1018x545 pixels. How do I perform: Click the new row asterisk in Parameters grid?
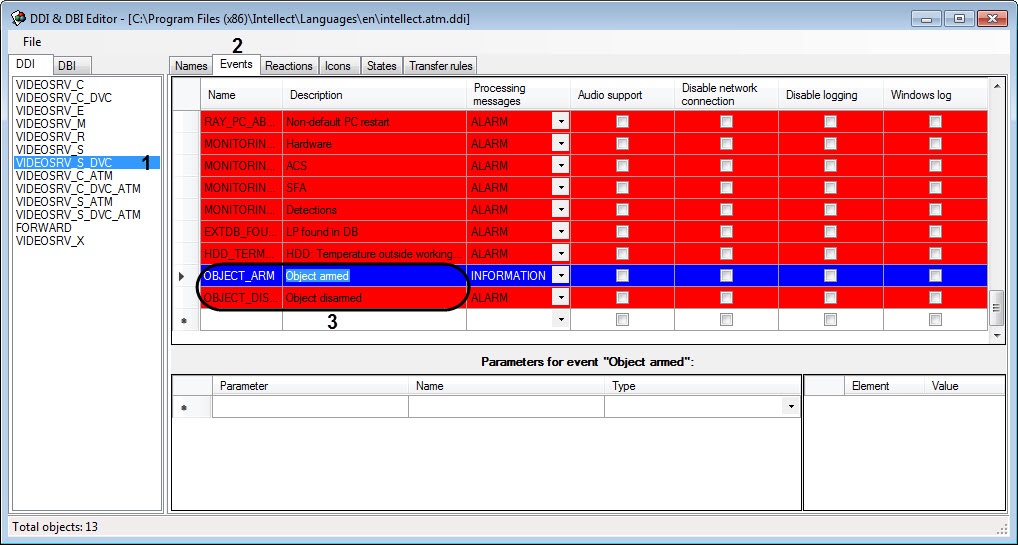pos(182,407)
